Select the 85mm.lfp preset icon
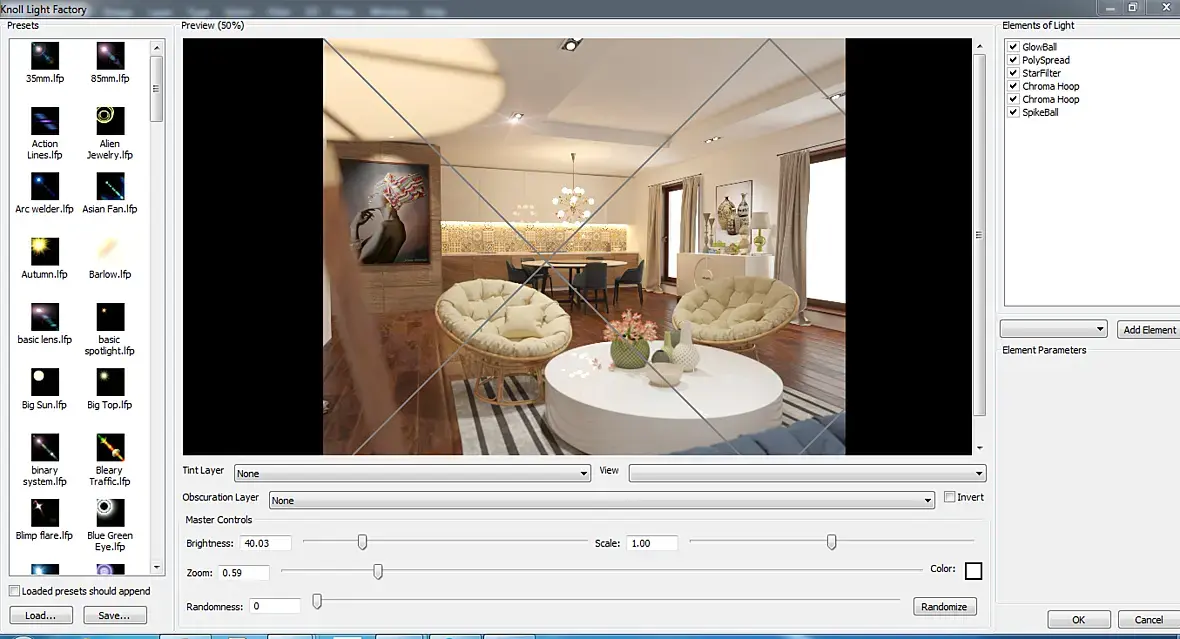This screenshot has height=639, width=1180. pyautogui.click(x=110, y=56)
